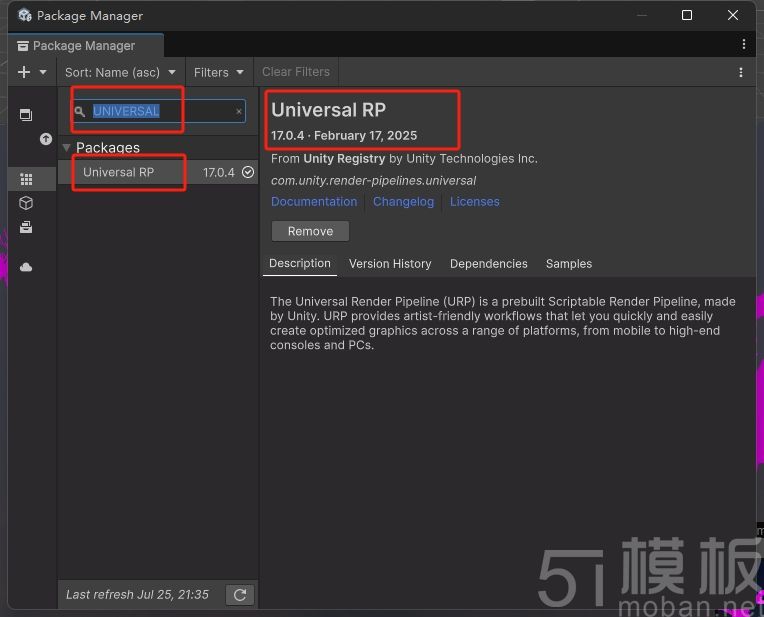Collapse the Packages group
Screen dimensions: 764x617
click(x=66, y=147)
